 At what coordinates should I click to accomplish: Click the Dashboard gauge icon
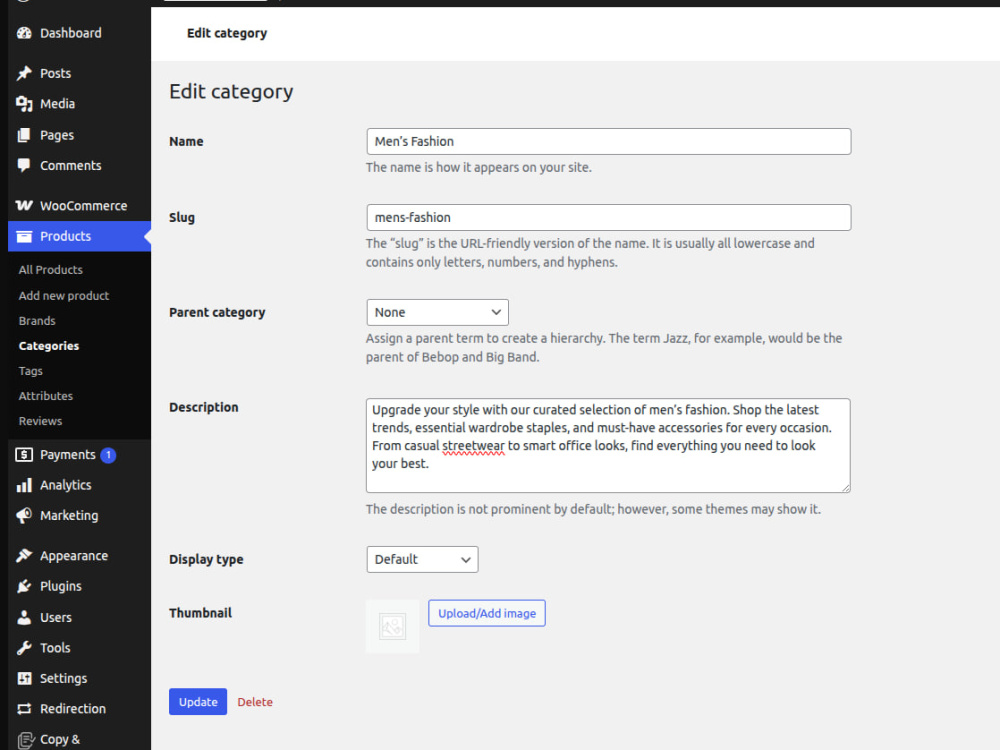24,33
